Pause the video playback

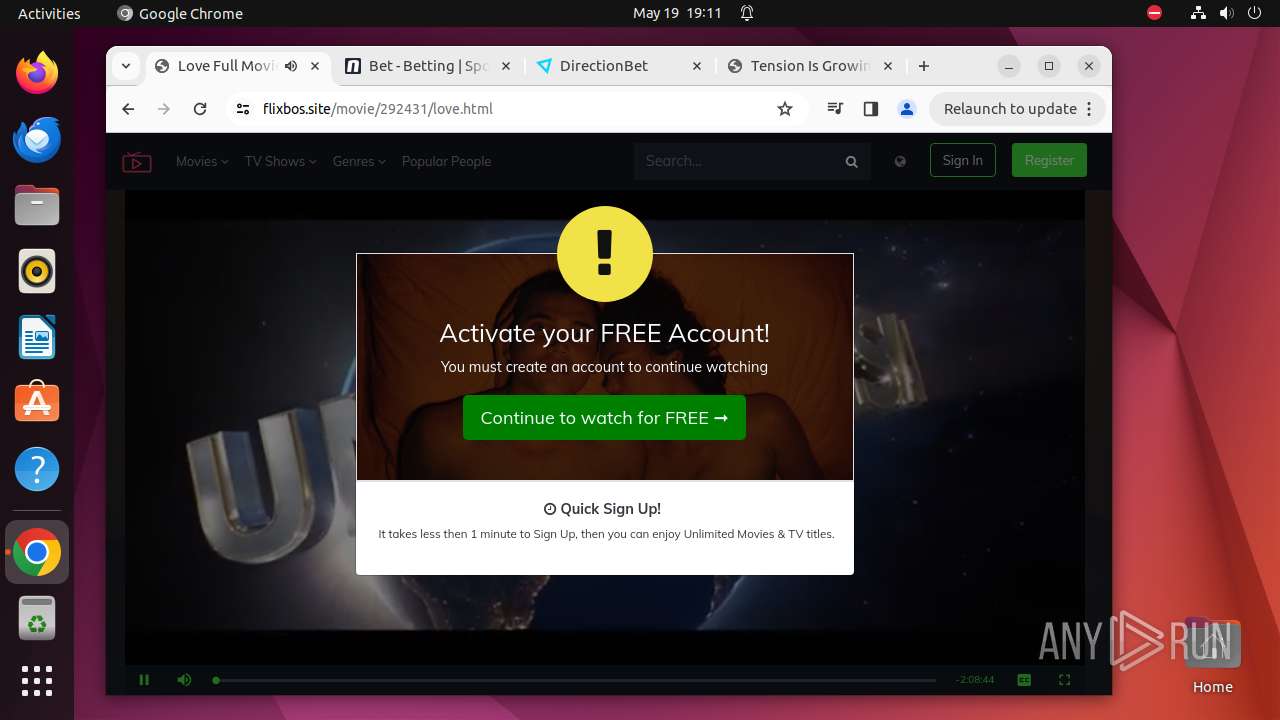coord(144,680)
